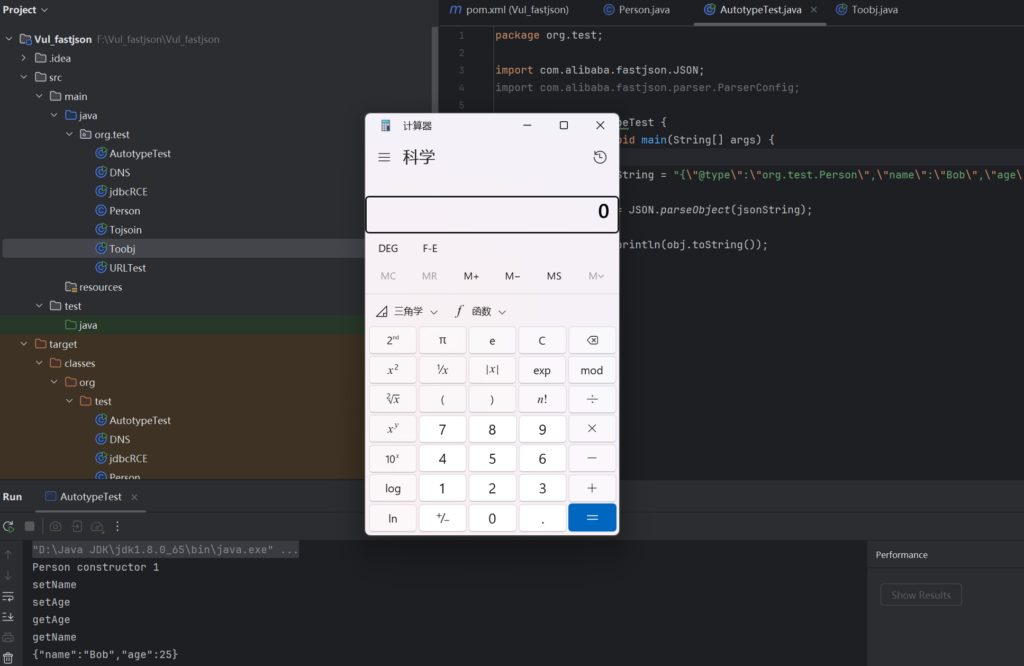Click the minus operator in calculator
This screenshot has height=666, width=1024.
click(x=592, y=458)
